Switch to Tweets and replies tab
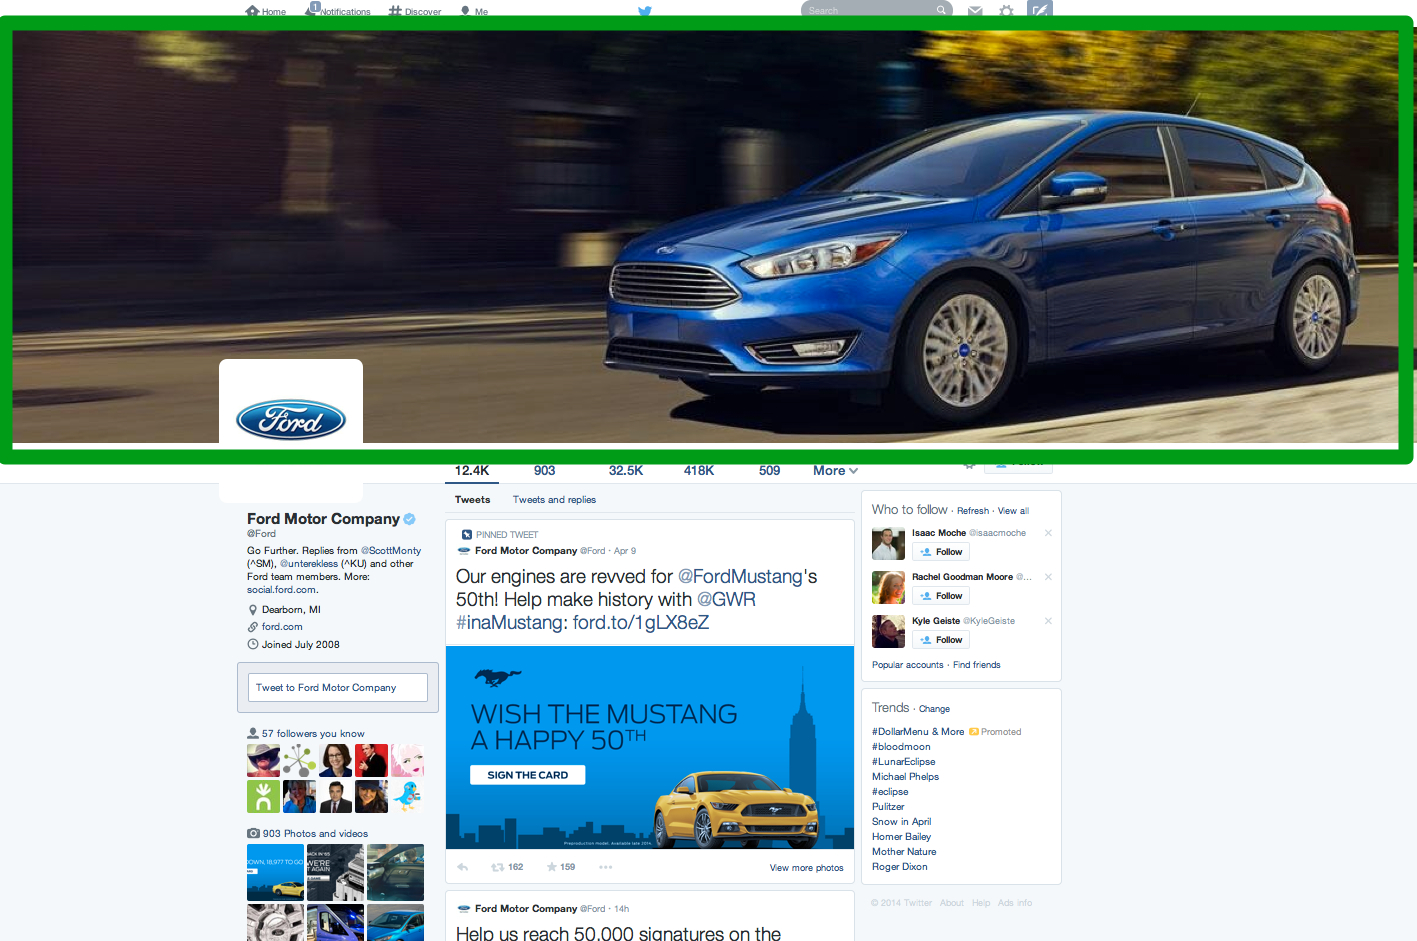The height and width of the screenshot is (941, 1417). pyautogui.click(x=554, y=500)
